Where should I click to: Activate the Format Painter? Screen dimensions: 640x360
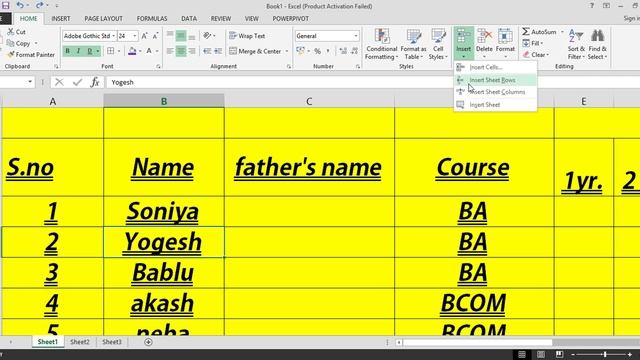click(x=31, y=55)
